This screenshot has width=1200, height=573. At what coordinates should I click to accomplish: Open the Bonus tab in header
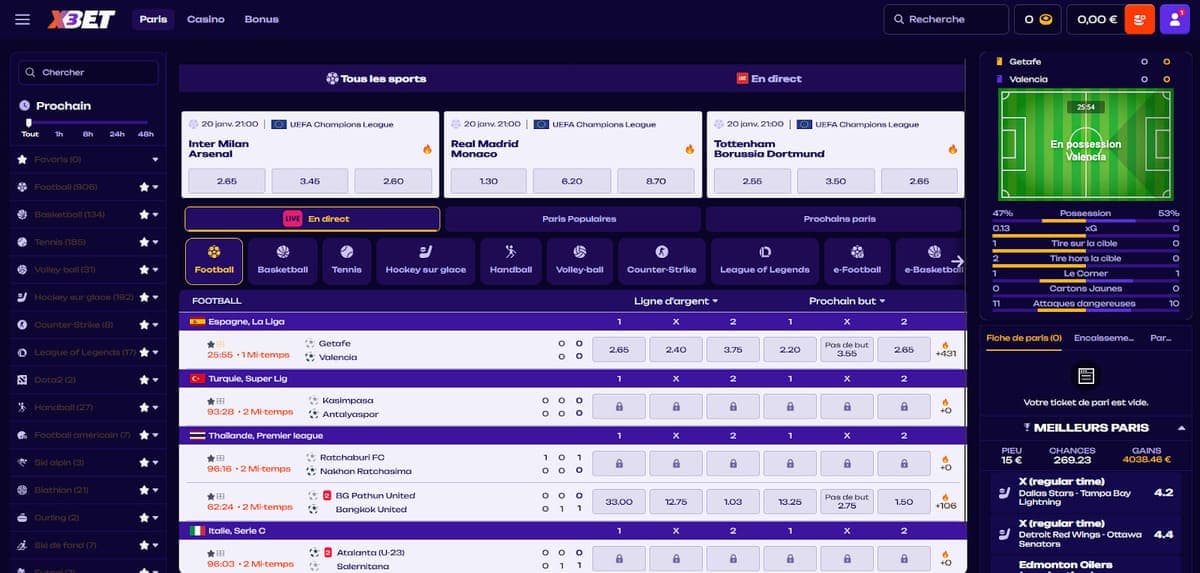261,19
